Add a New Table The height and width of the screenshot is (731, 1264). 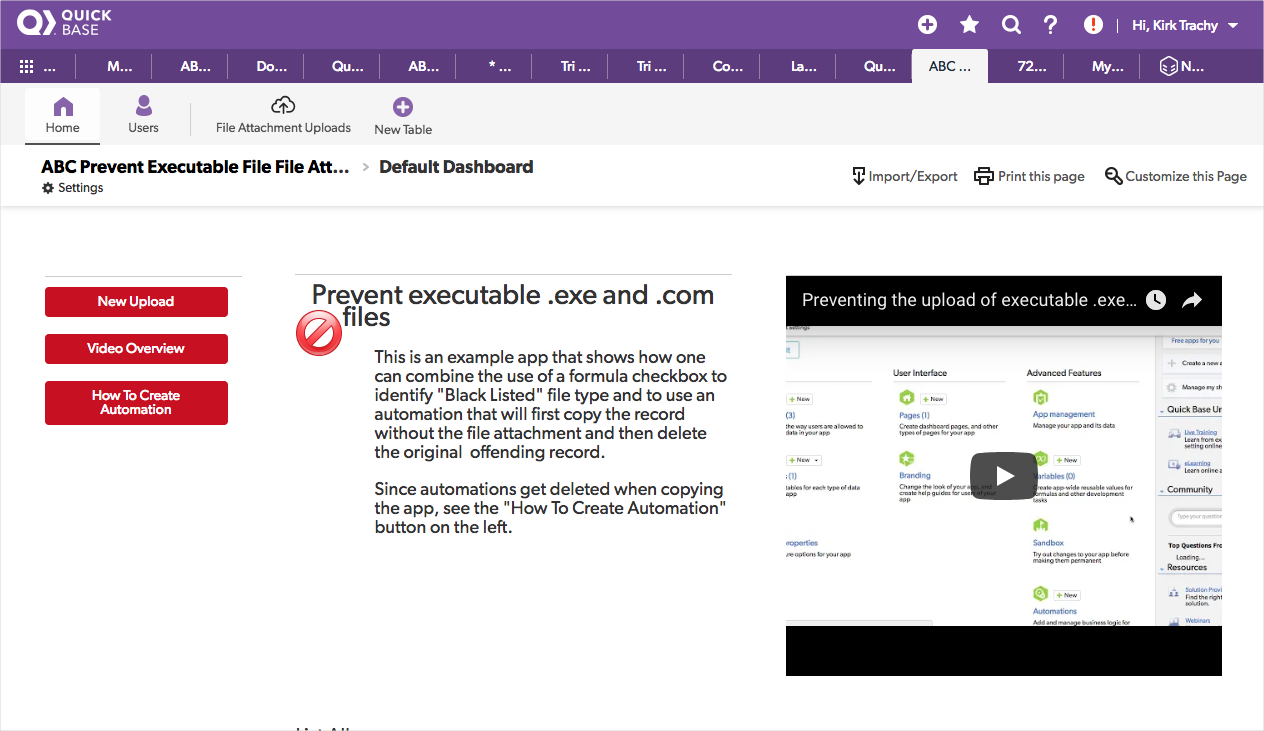pyautogui.click(x=403, y=116)
